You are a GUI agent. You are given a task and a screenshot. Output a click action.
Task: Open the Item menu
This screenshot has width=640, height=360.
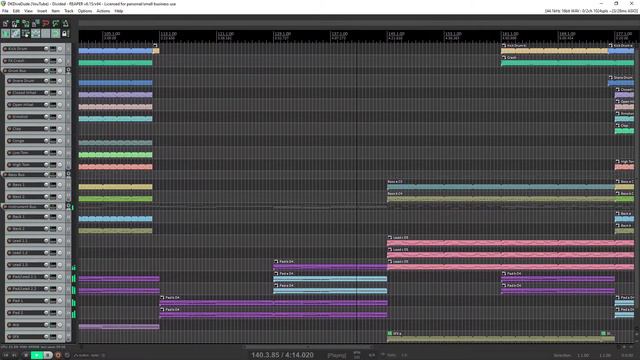[x=56, y=11]
